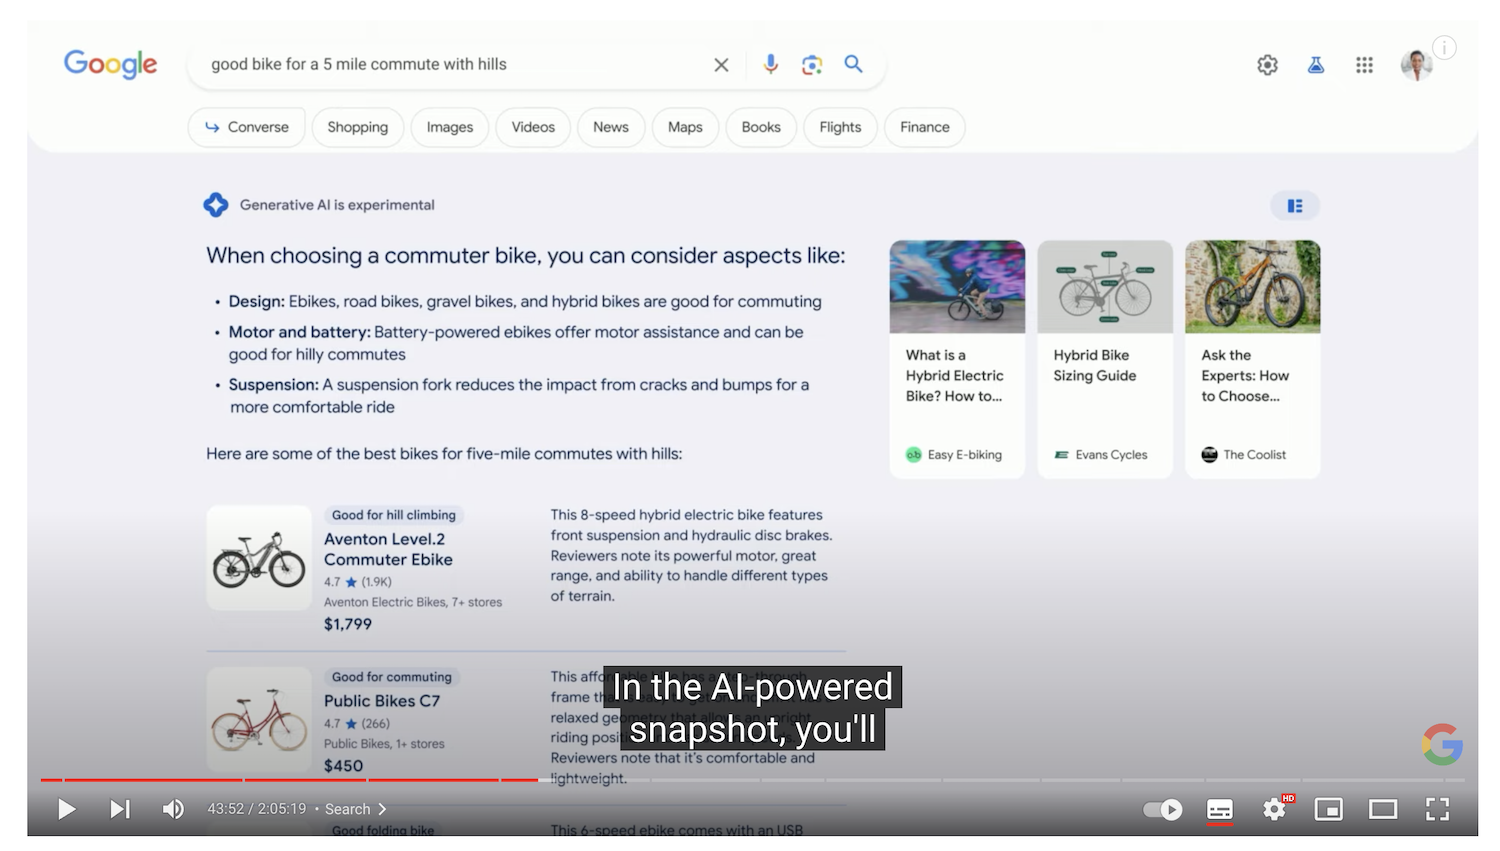Click the Aventon ebike product image
Screen dimensions: 1500x851
click(259, 558)
